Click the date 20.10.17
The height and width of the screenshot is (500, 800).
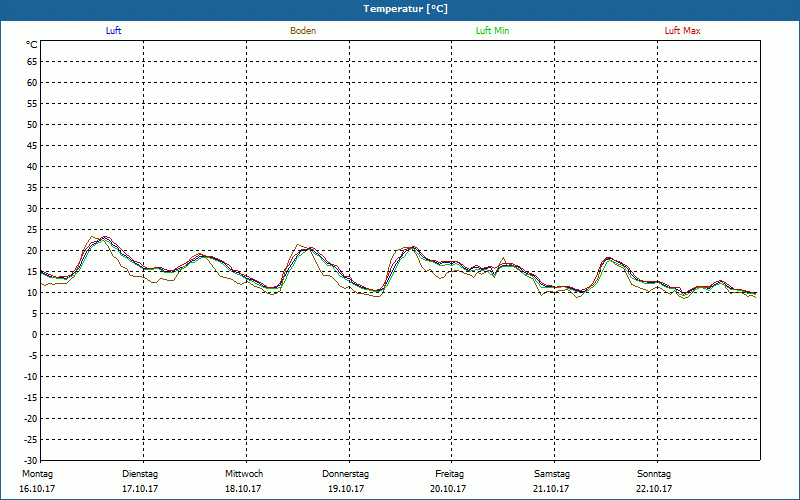pos(448,489)
